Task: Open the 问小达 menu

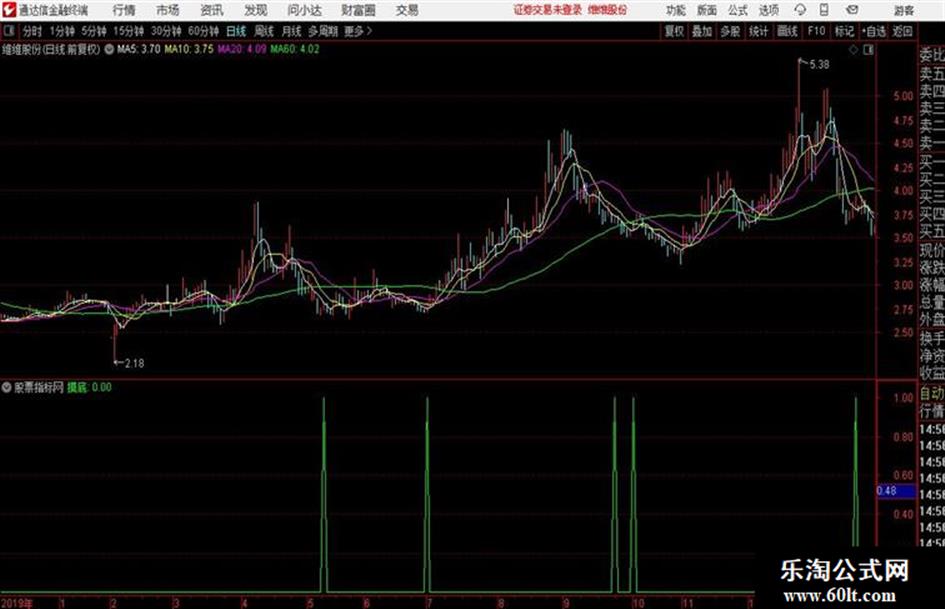Action: (304, 10)
